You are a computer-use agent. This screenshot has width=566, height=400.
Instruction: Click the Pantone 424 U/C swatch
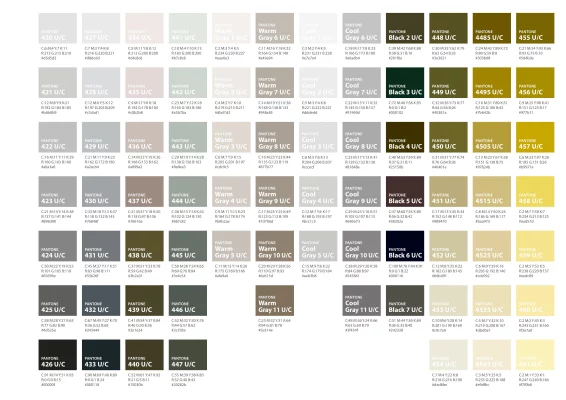58,246
